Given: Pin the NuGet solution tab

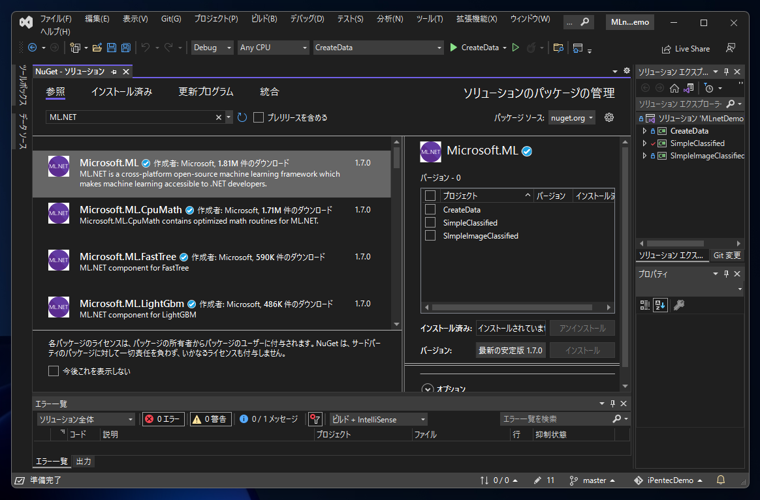Looking at the screenshot, I should coord(114,72).
